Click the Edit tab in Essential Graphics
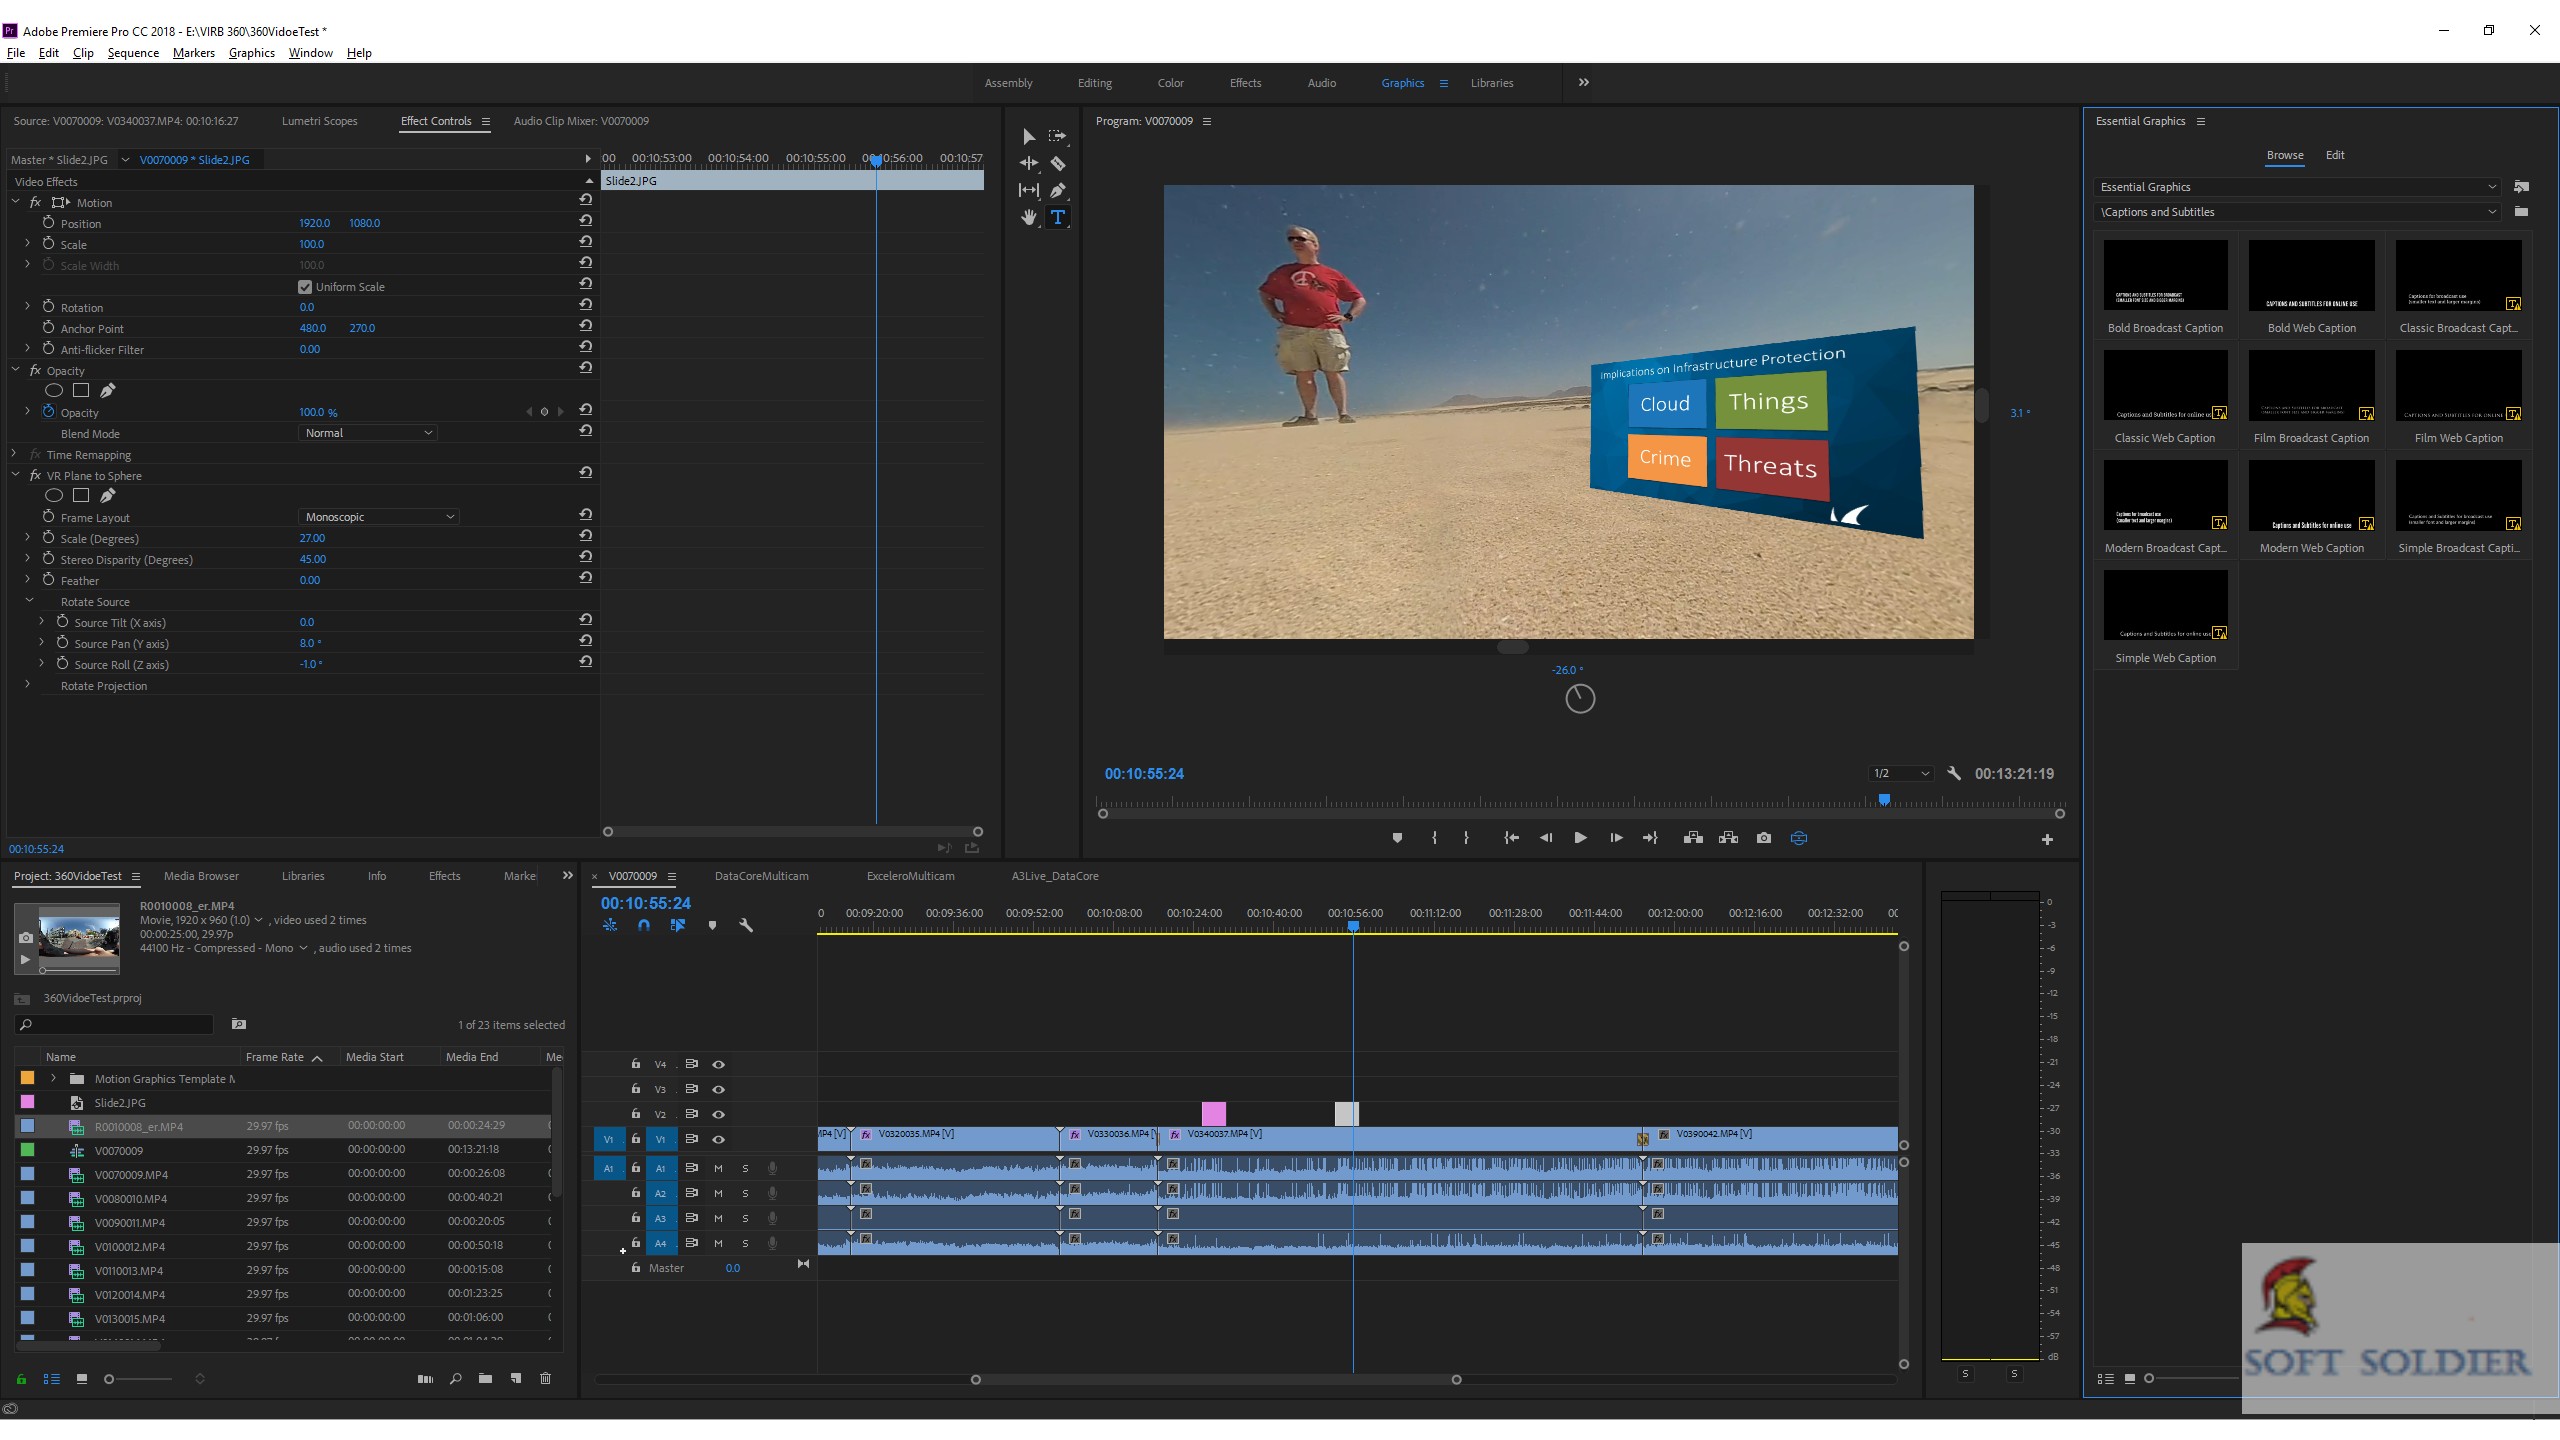Viewport: 2560px width, 1440px height. [x=2335, y=156]
